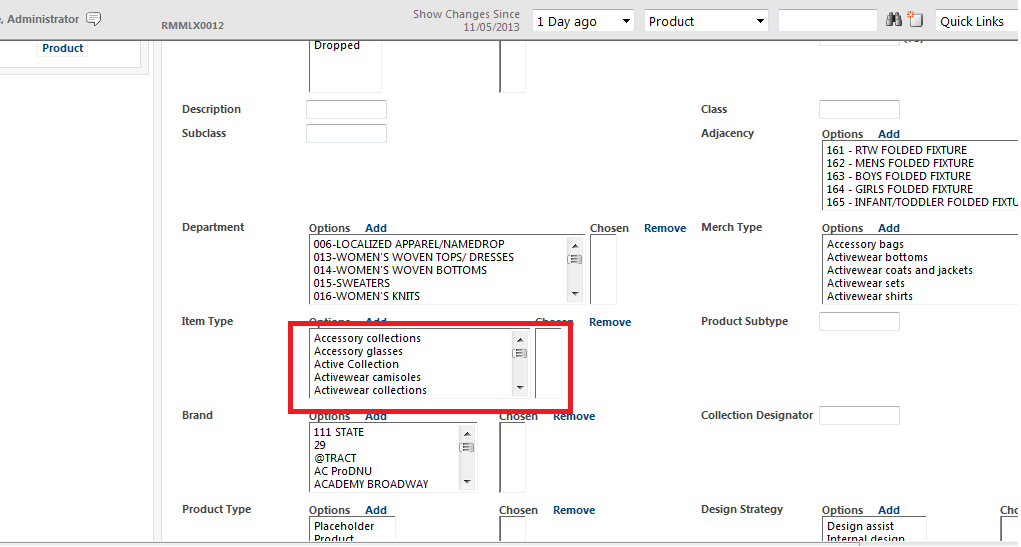This screenshot has width=1021, height=547.
Task: Click the new document icon beside binoculars
Action: pos(915,20)
